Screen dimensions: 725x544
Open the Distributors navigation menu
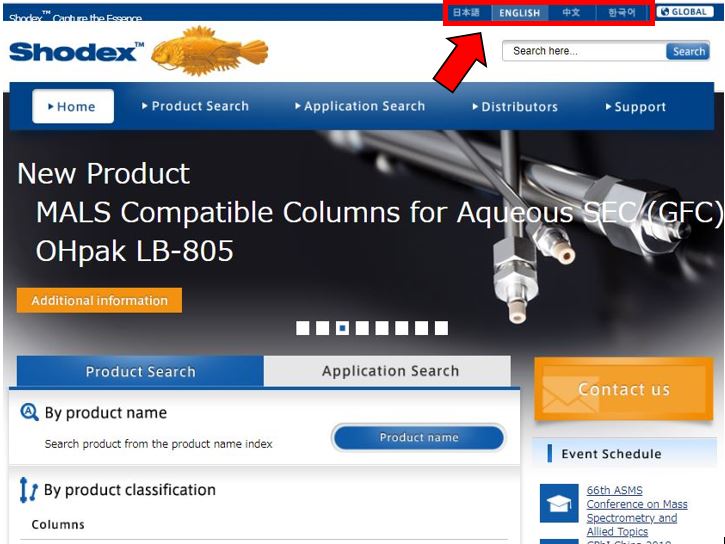[515, 107]
